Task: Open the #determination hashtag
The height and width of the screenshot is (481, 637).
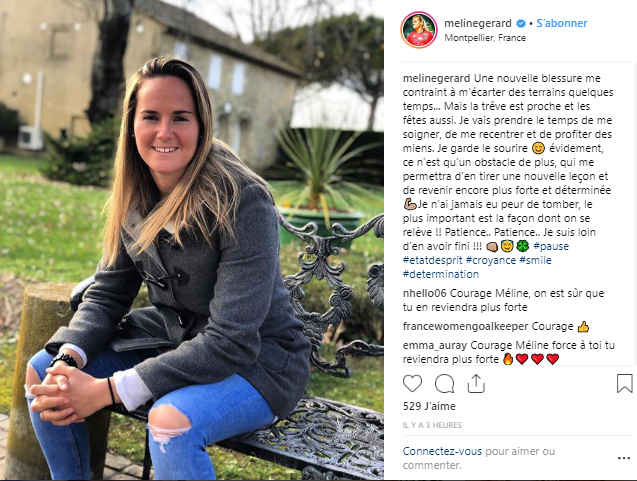Action: point(441,274)
